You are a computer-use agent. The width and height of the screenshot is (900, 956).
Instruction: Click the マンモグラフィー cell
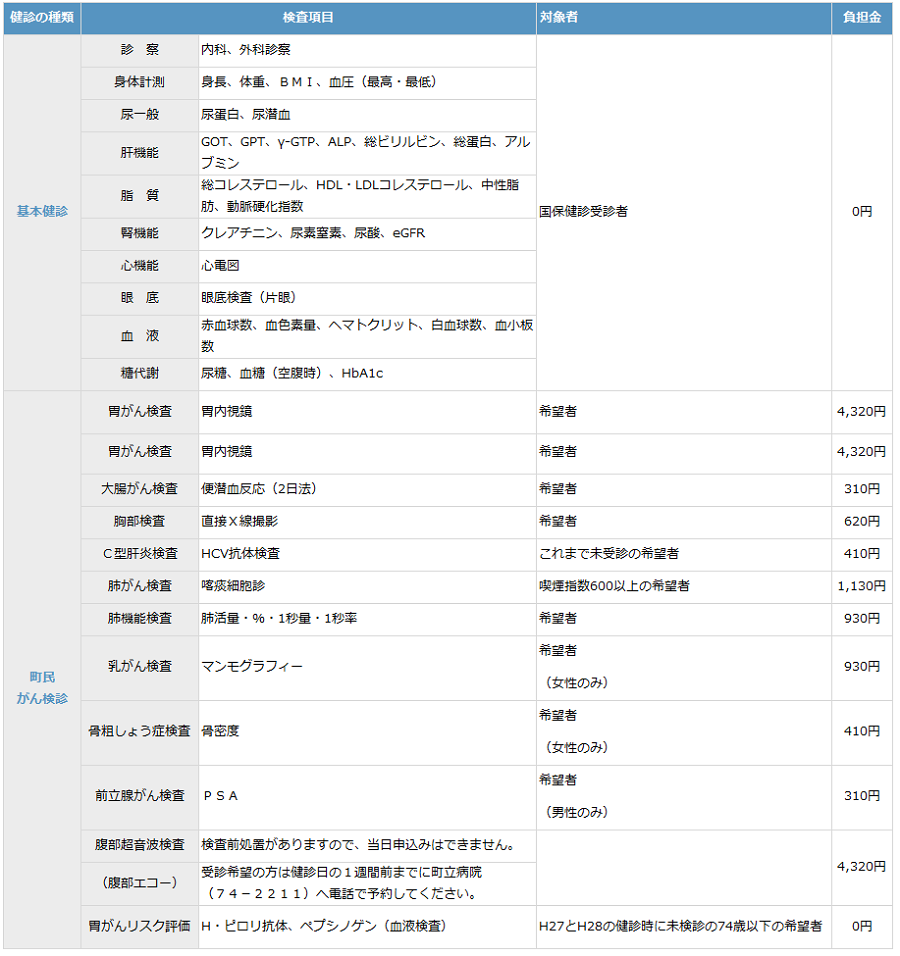(368, 668)
